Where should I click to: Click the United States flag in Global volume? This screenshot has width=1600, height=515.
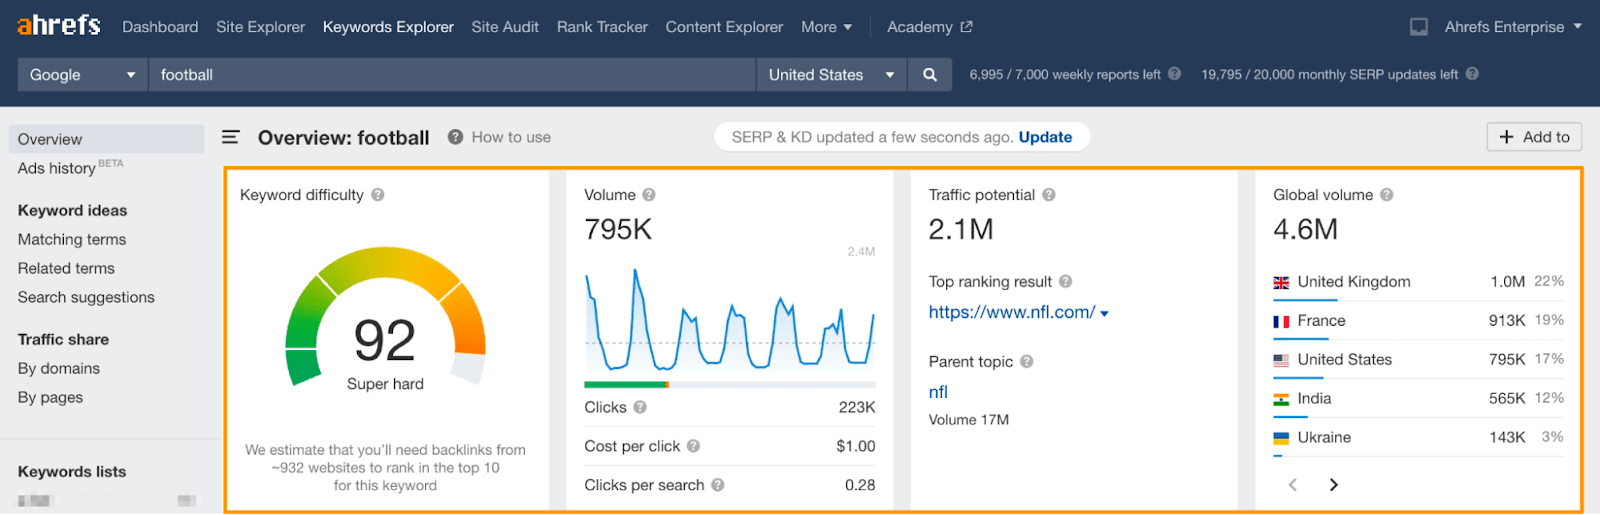(1281, 361)
